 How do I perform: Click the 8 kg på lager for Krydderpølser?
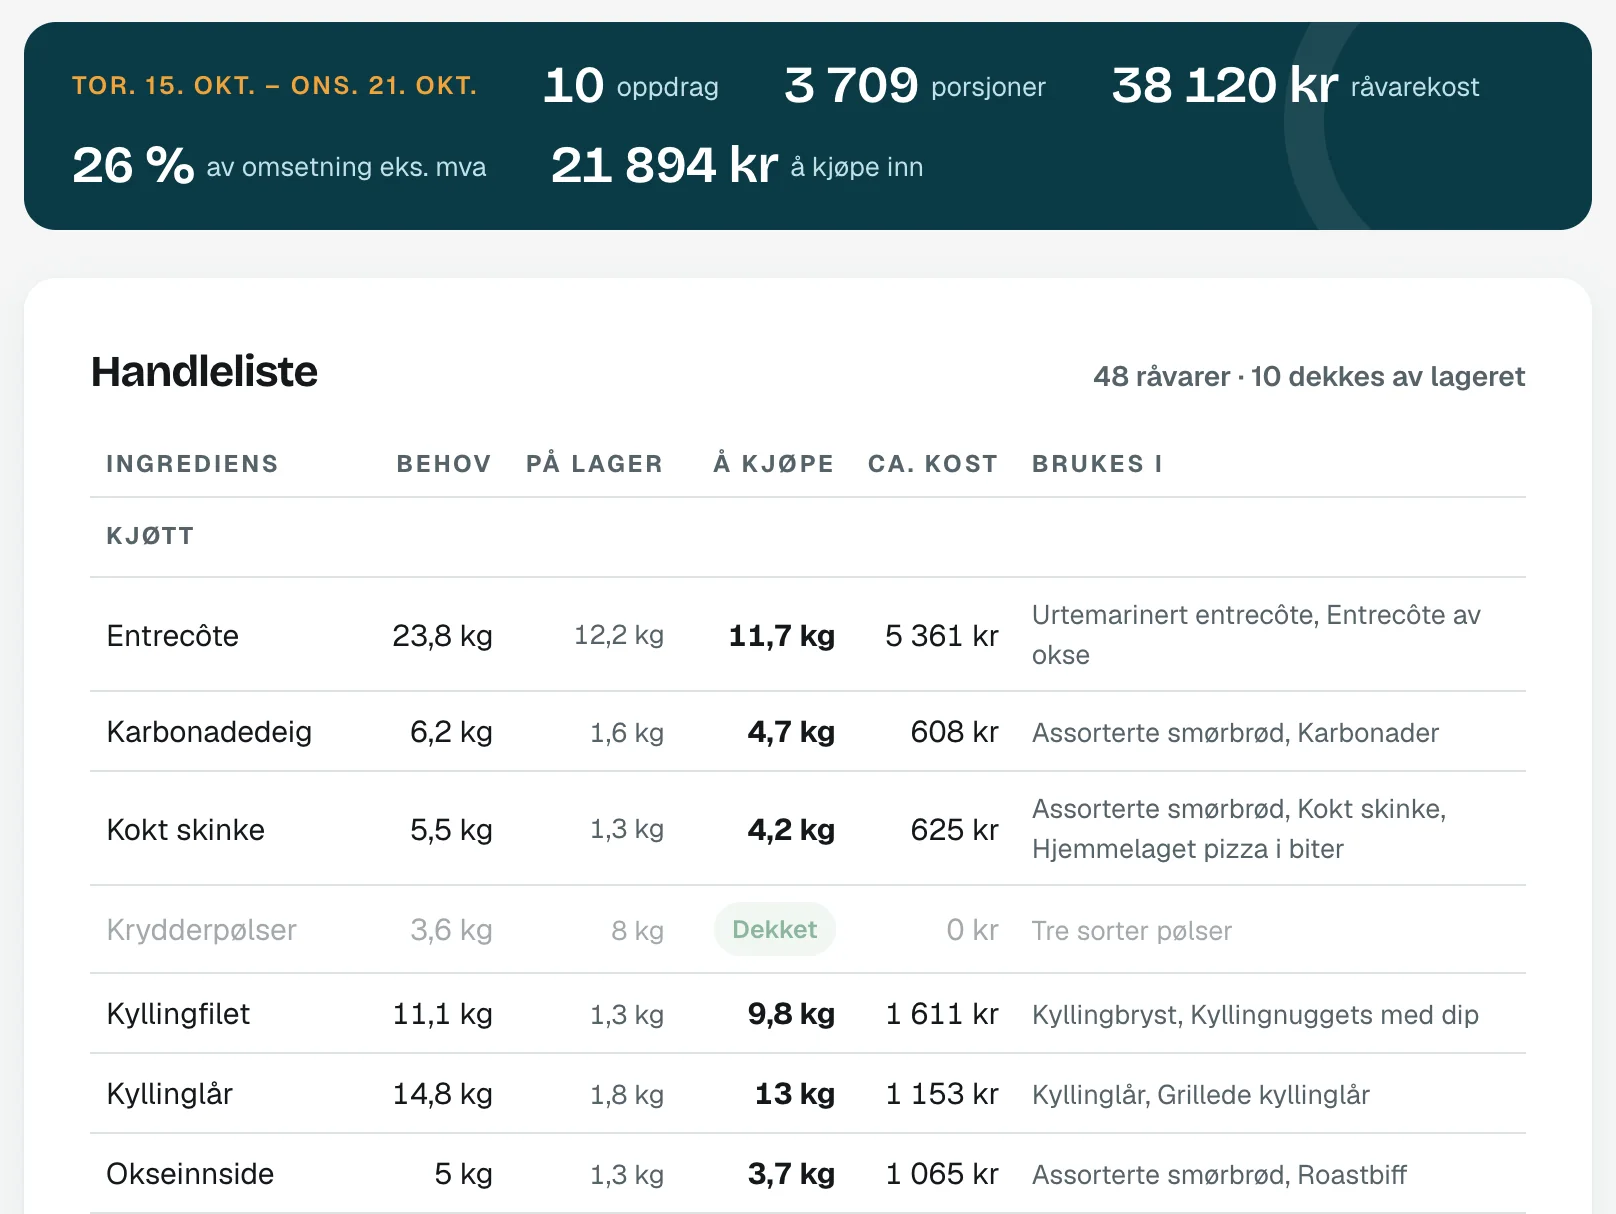pyautogui.click(x=638, y=931)
